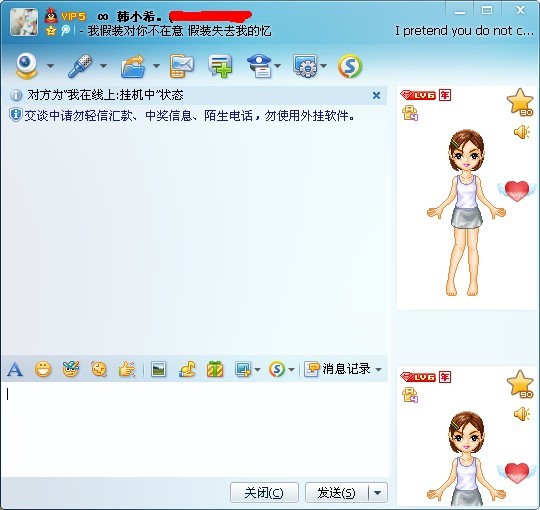540x510 pixels.
Task: Open send key options arrow beside 发送
Action: pos(378,492)
